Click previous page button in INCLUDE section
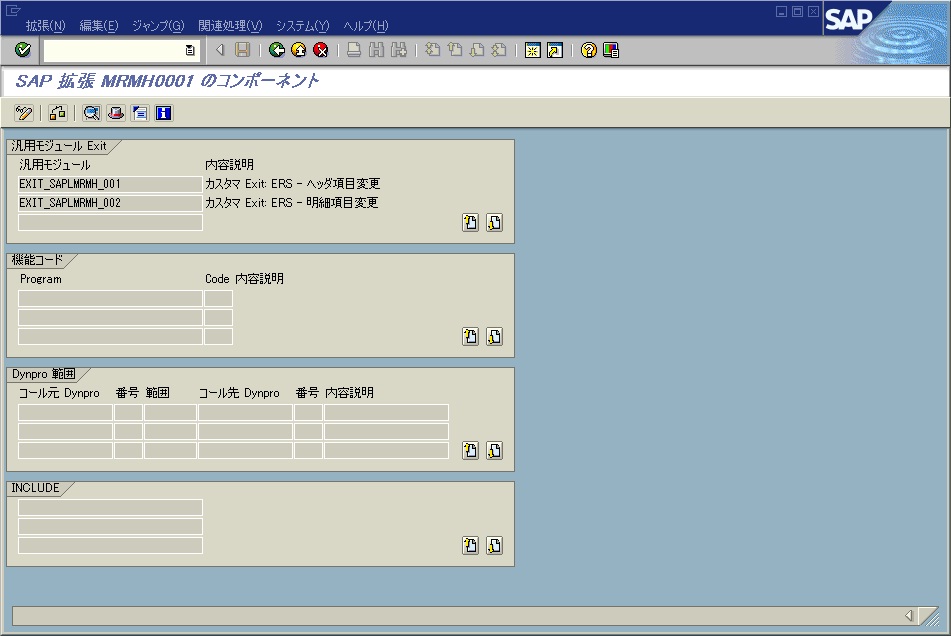The image size is (951, 636). (470, 545)
